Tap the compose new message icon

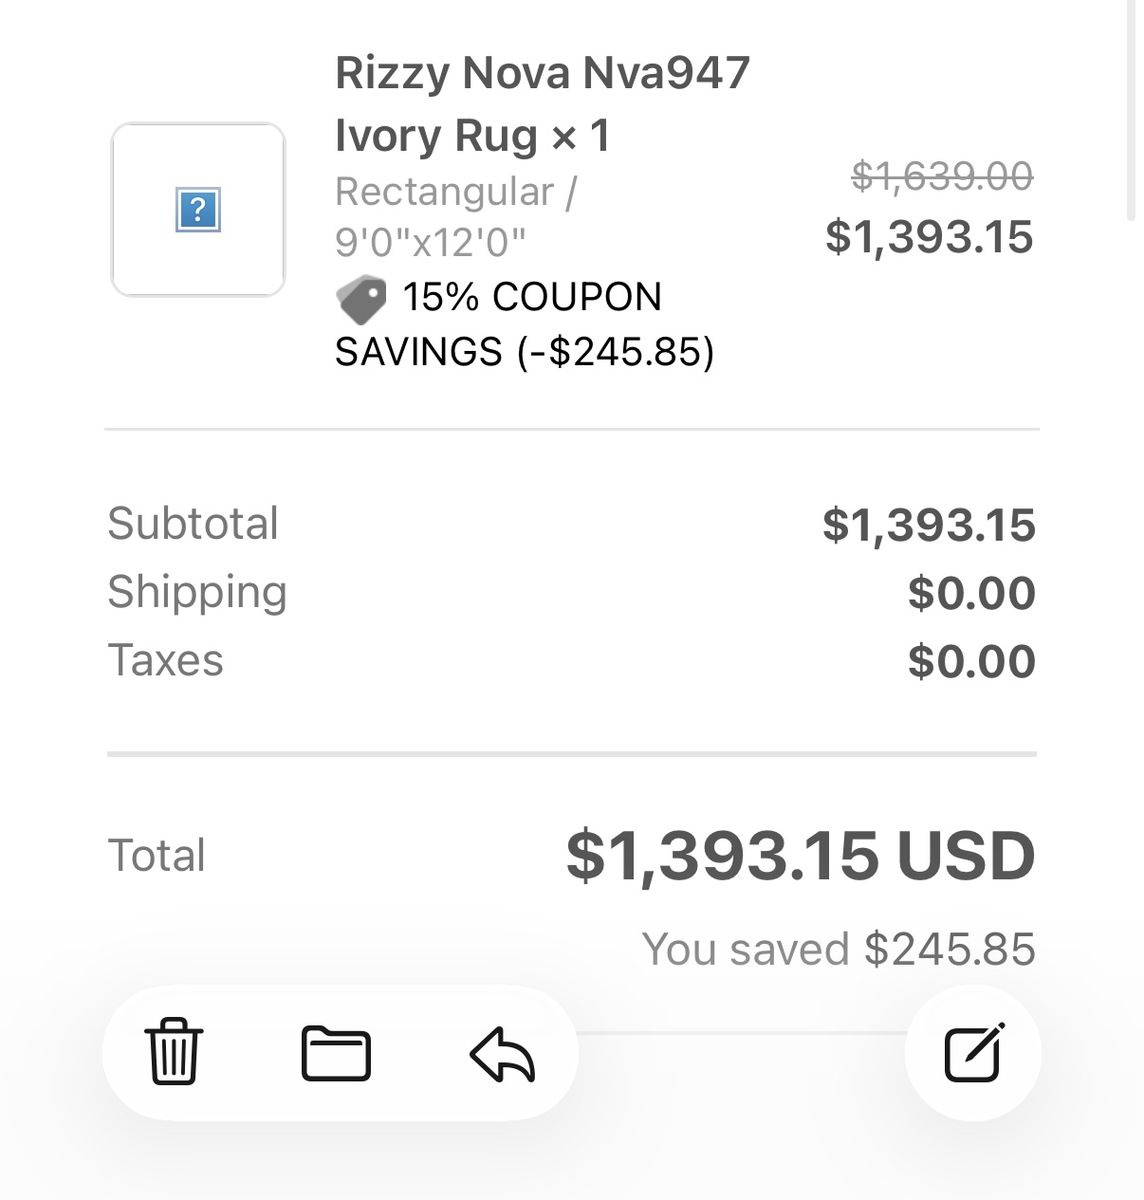tap(974, 1053)
